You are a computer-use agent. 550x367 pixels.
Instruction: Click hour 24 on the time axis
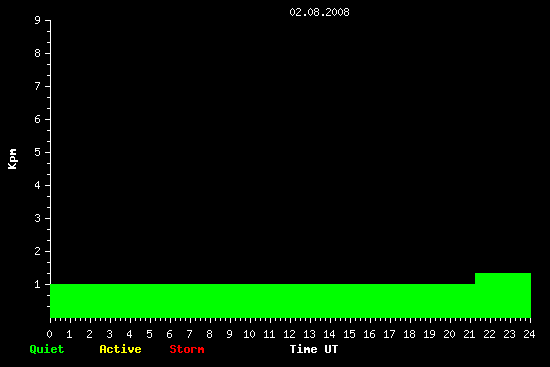point(529,334)
